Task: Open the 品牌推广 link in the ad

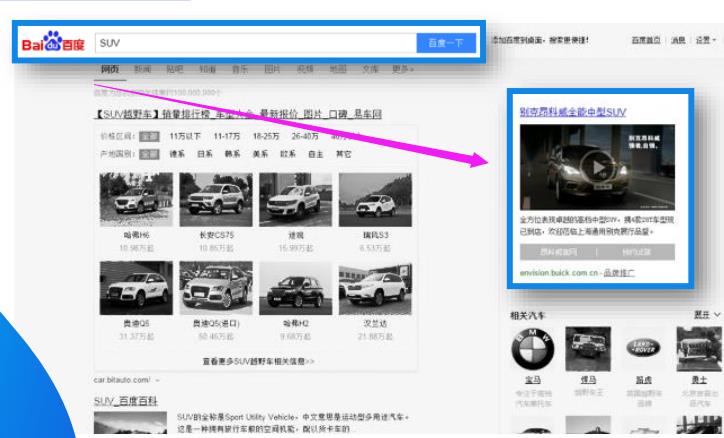Action: click(619, 273)
